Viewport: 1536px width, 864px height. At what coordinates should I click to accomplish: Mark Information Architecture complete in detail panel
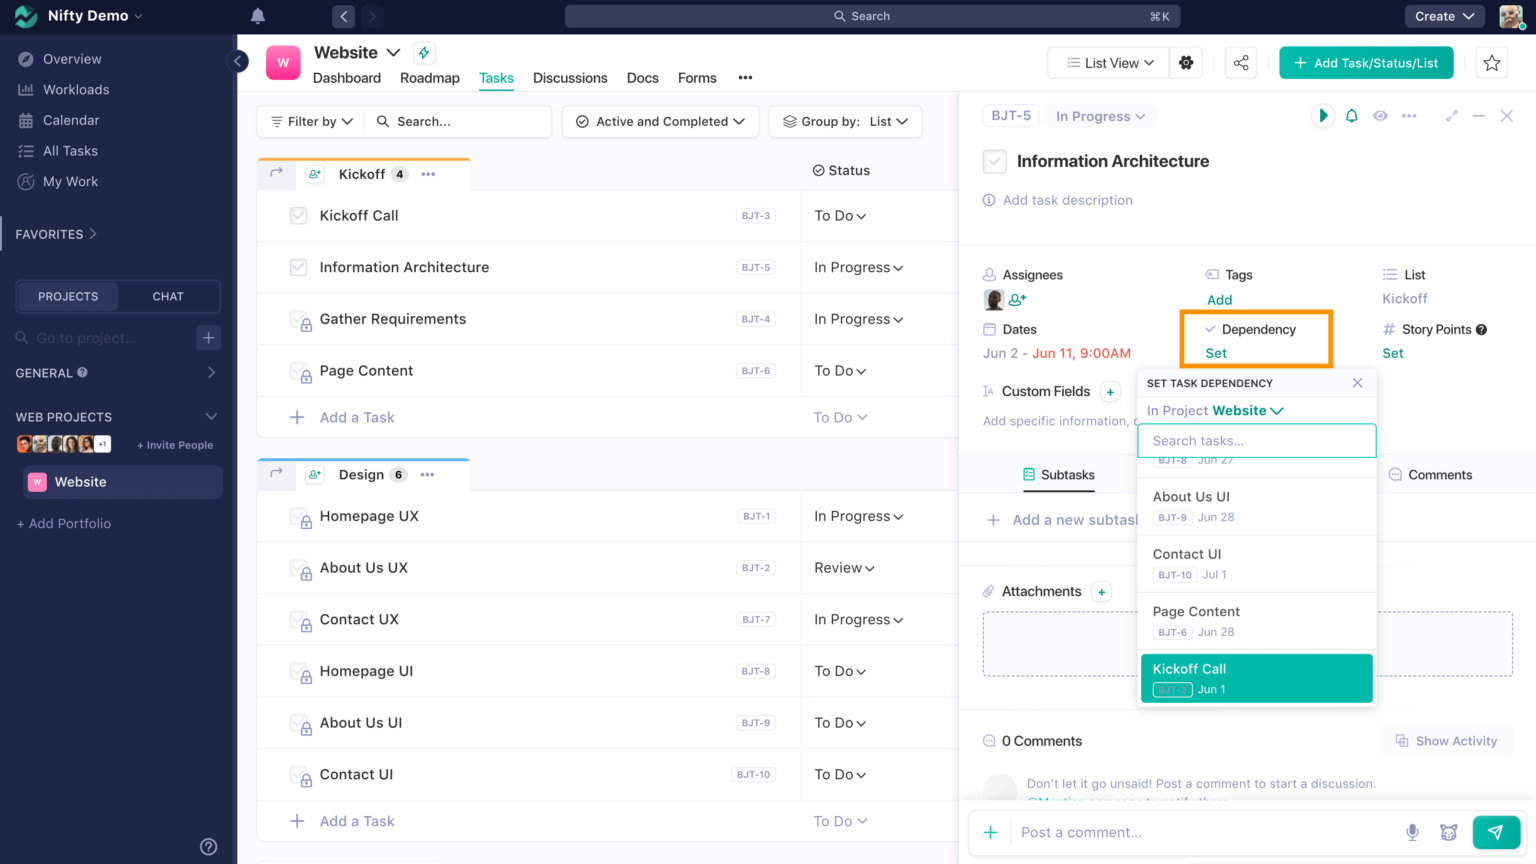(994, 161)
